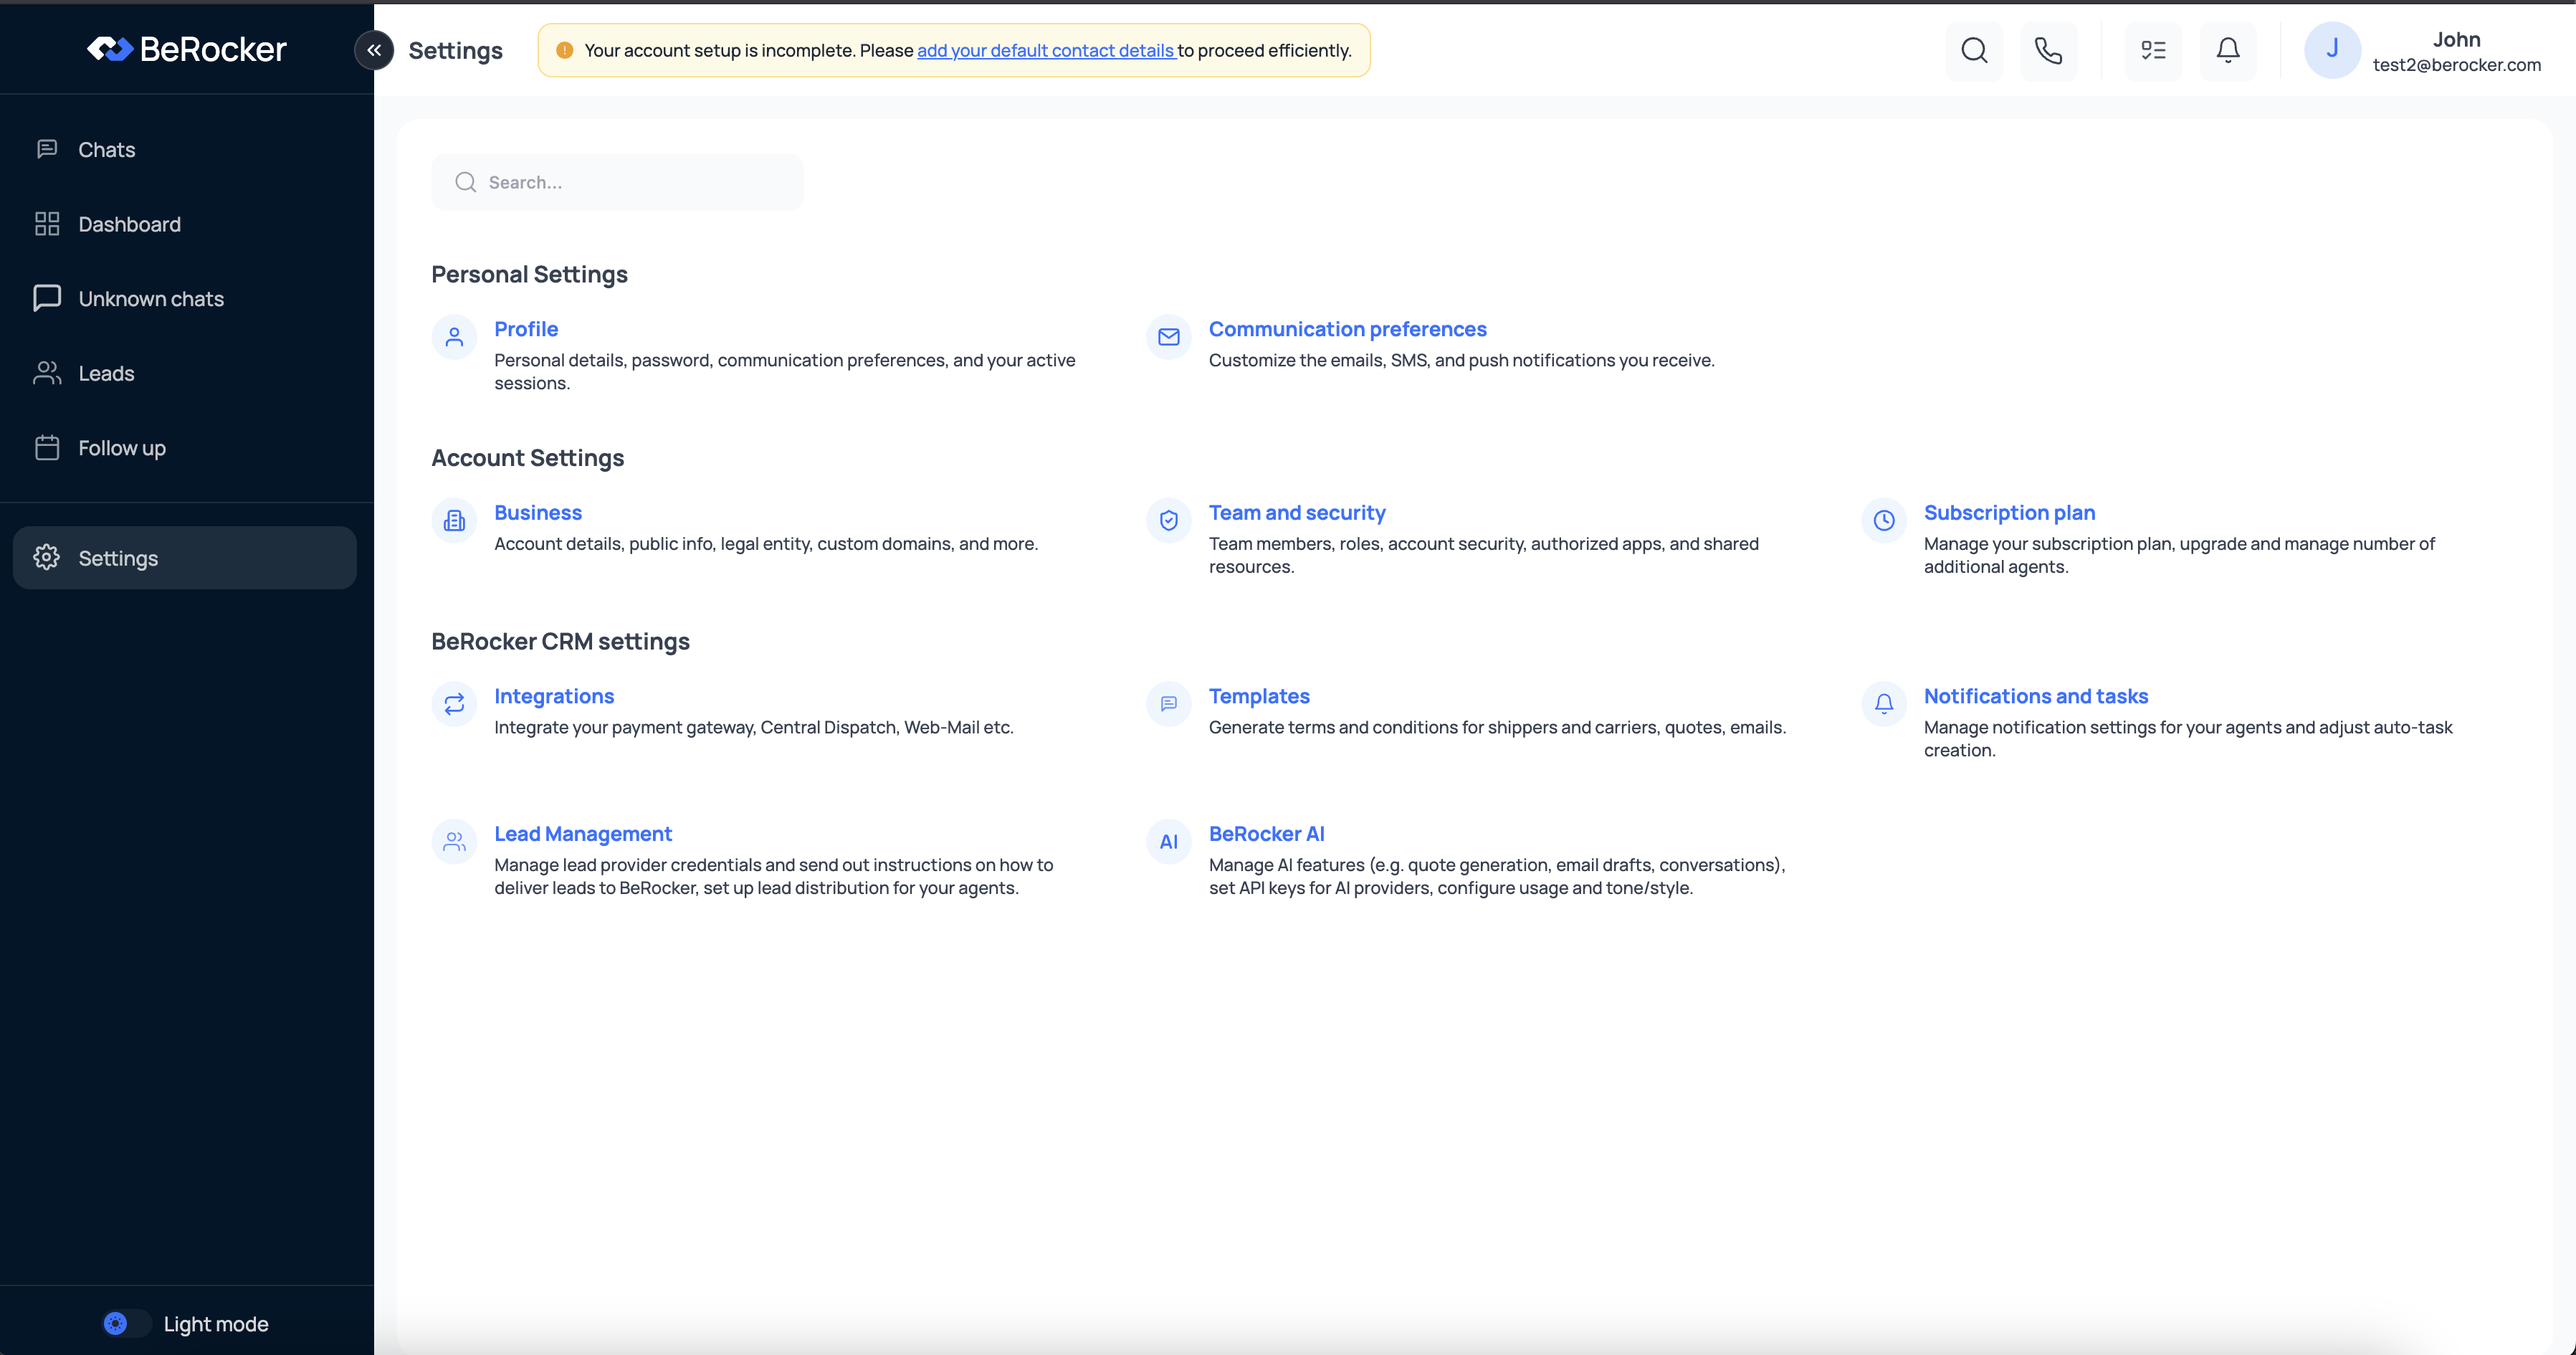Open Team and security settings
Image resolution: width=2576 pixels, height=1355 pixels.
coord(1297,512)
